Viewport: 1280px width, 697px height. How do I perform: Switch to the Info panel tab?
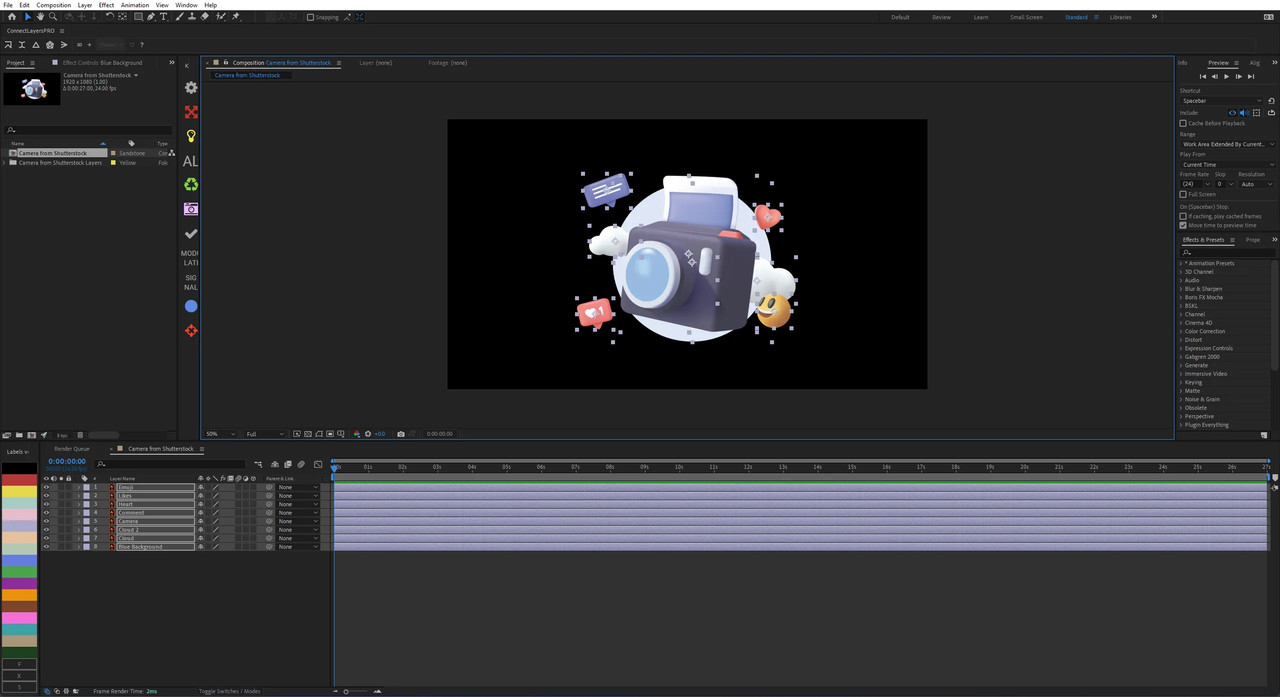(1183, 63)
